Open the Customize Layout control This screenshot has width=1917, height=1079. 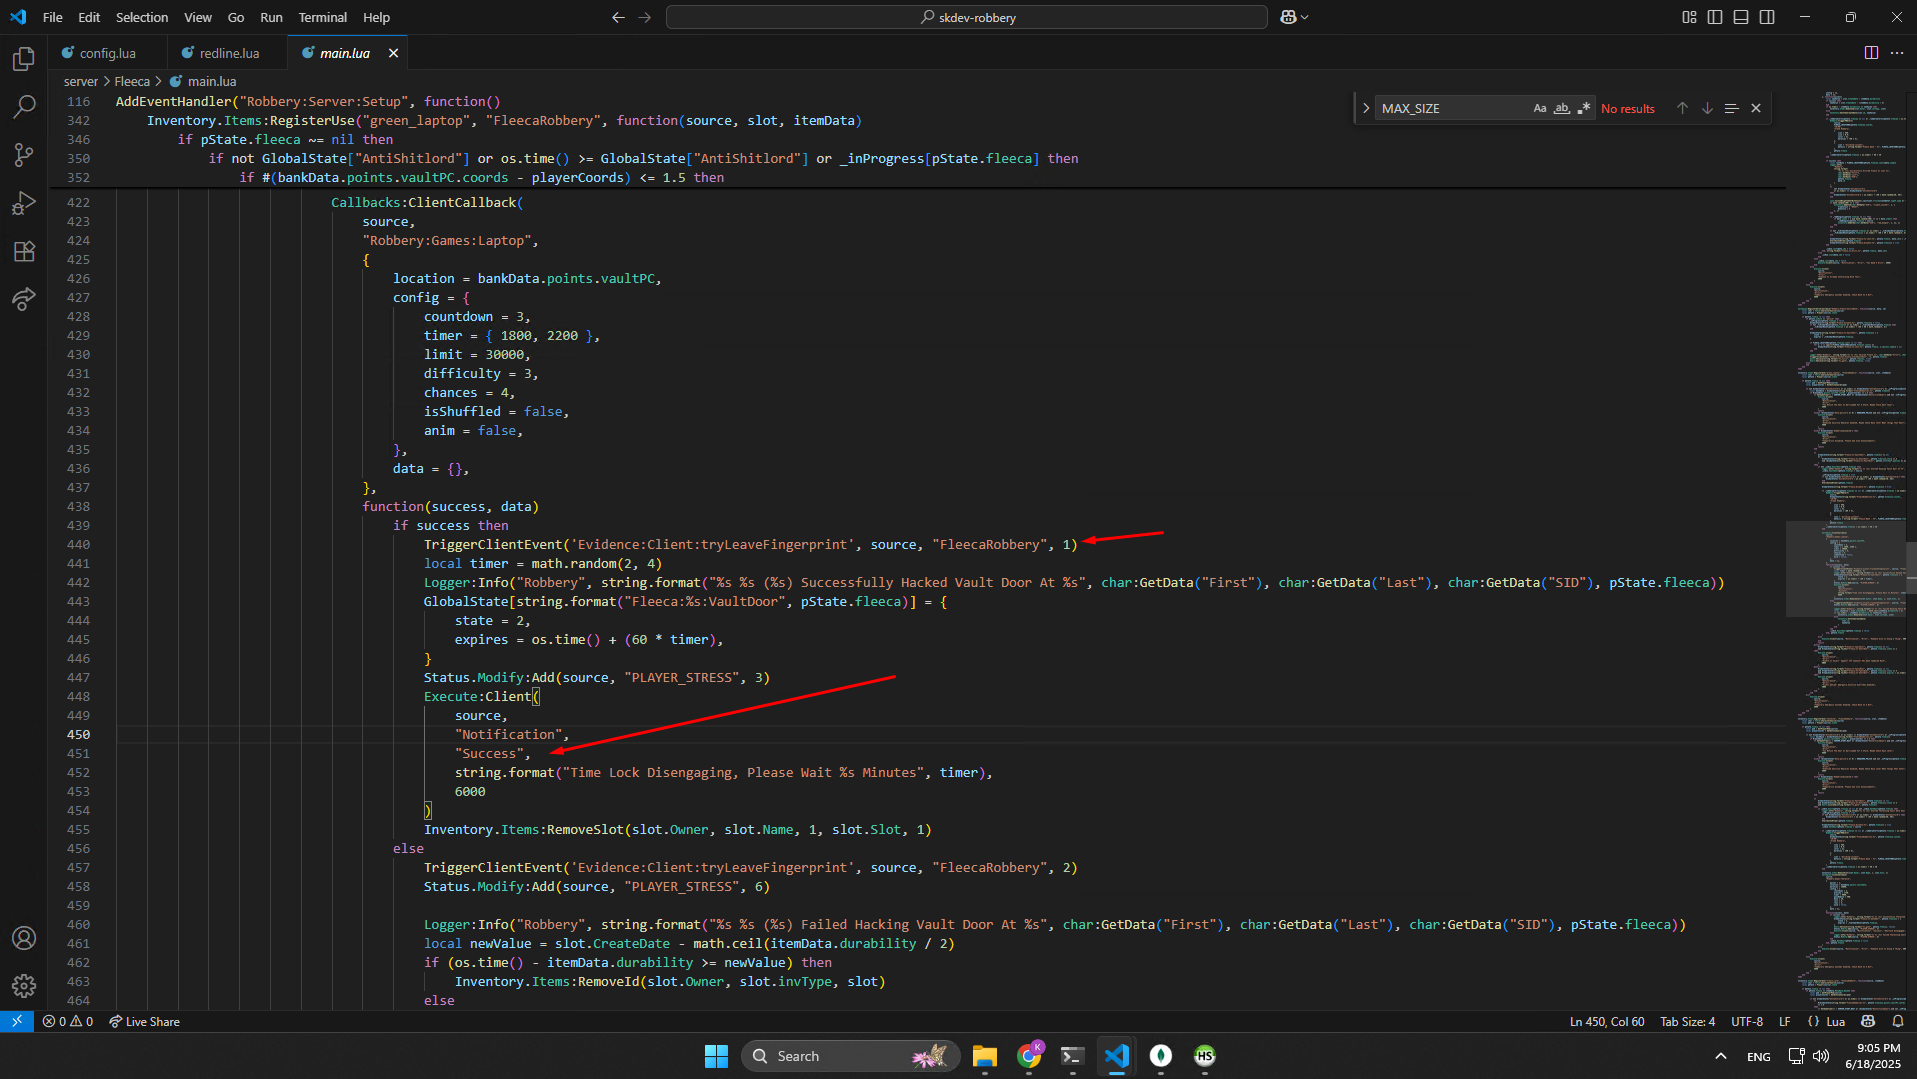click(x=1689, y=17)
